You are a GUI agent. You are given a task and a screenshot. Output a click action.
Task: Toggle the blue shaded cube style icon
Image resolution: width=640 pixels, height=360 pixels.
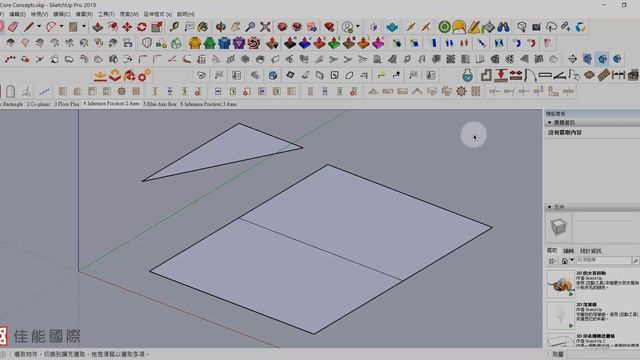click(617, 59)
